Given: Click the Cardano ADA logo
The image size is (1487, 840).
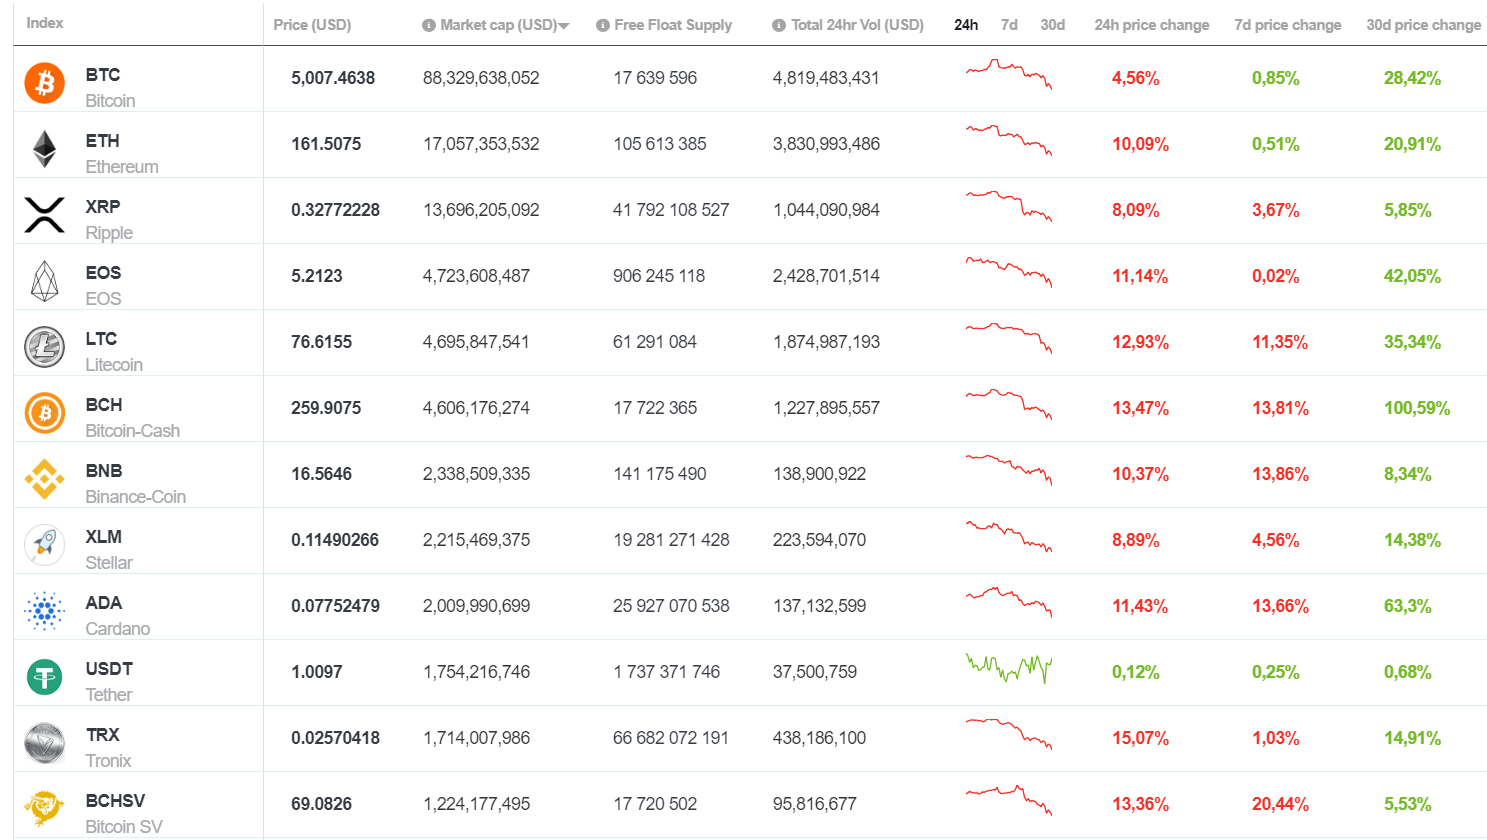Looking at the screenshot, I should (x=45, y=611).
